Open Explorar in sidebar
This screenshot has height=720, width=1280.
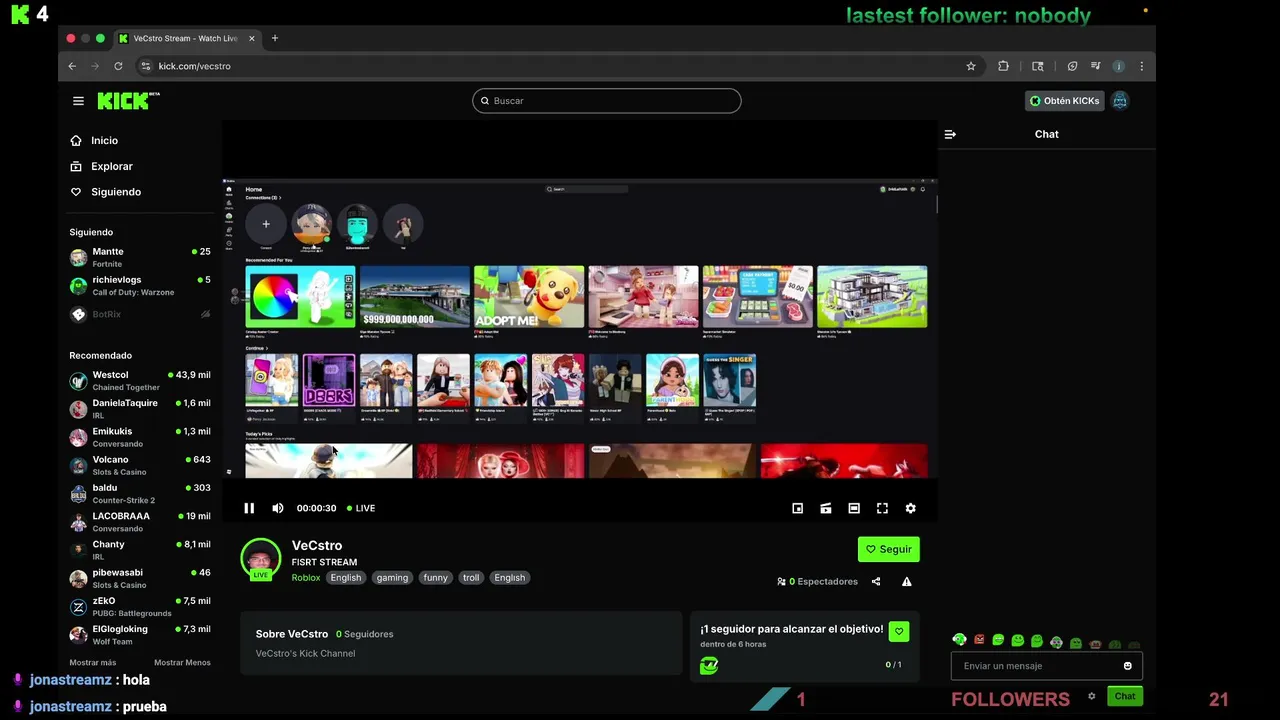[101, 166]
